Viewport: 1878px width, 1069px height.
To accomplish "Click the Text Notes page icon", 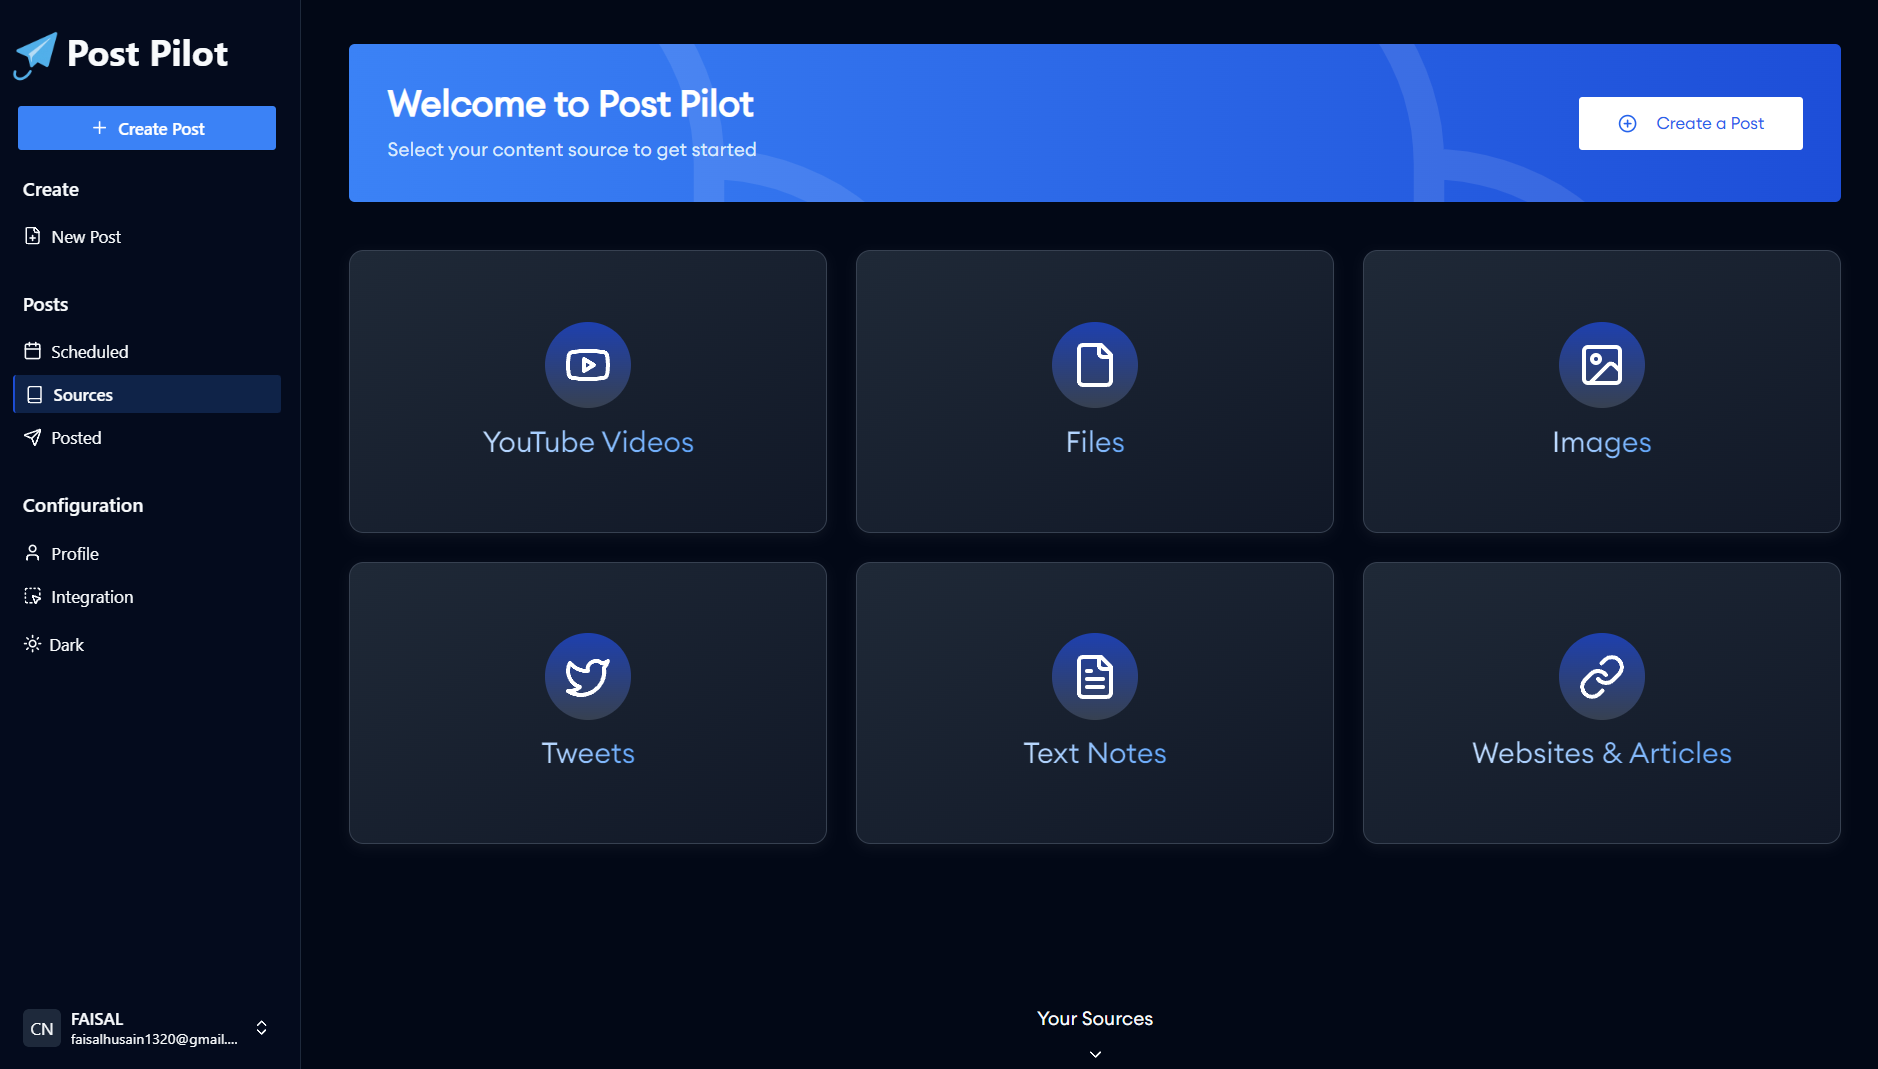I will 1095,677.
